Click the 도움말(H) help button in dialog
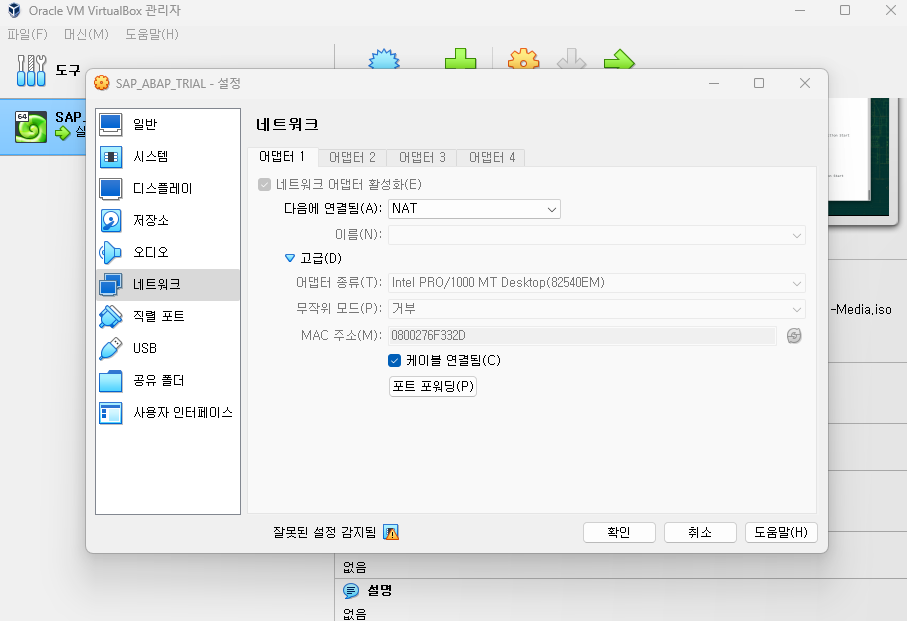 781,532
